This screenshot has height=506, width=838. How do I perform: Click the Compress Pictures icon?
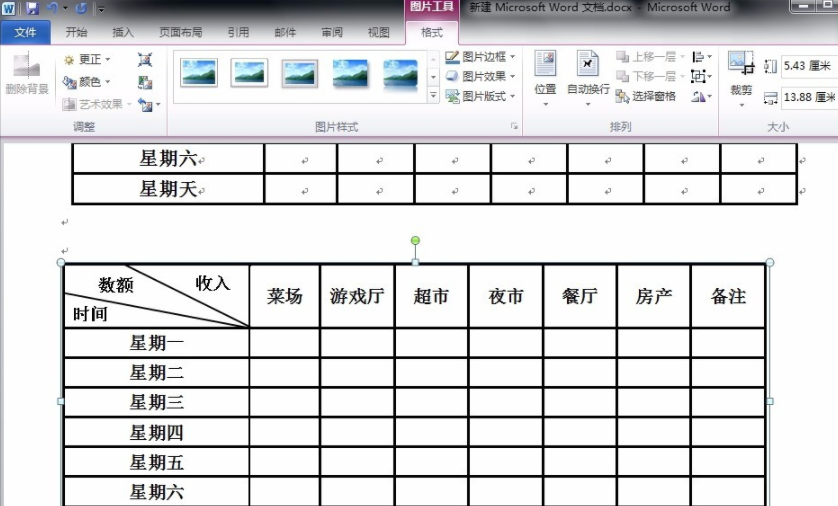point(145,59)
